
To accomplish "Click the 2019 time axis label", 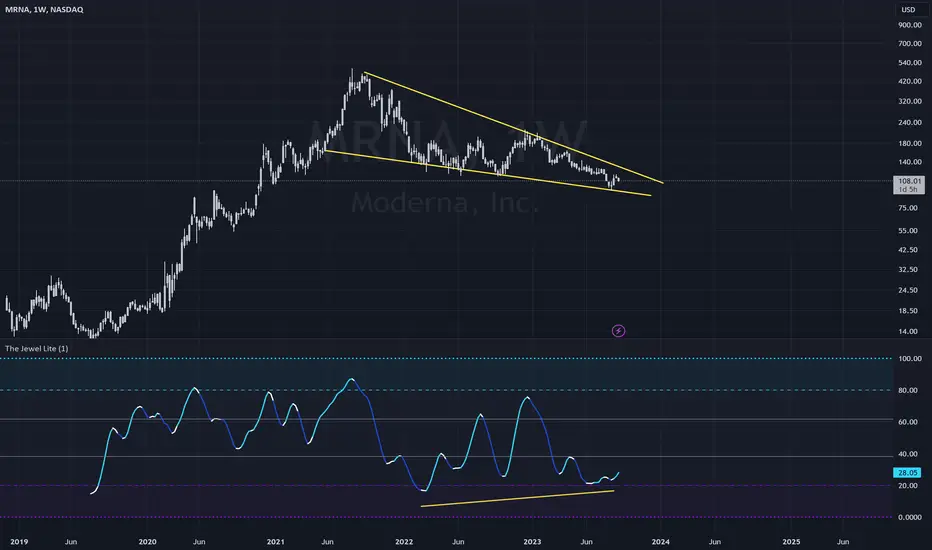I will [x=19, y=542].
